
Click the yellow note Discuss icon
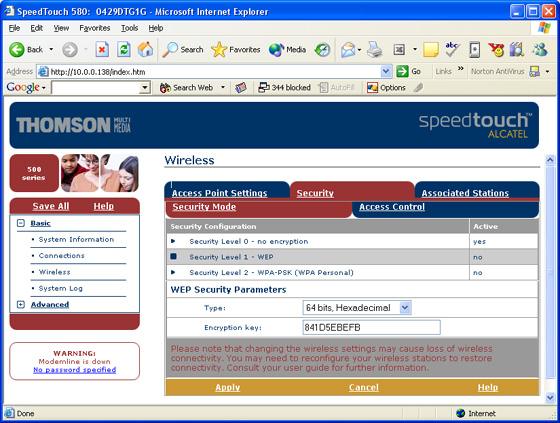point(431,50)
